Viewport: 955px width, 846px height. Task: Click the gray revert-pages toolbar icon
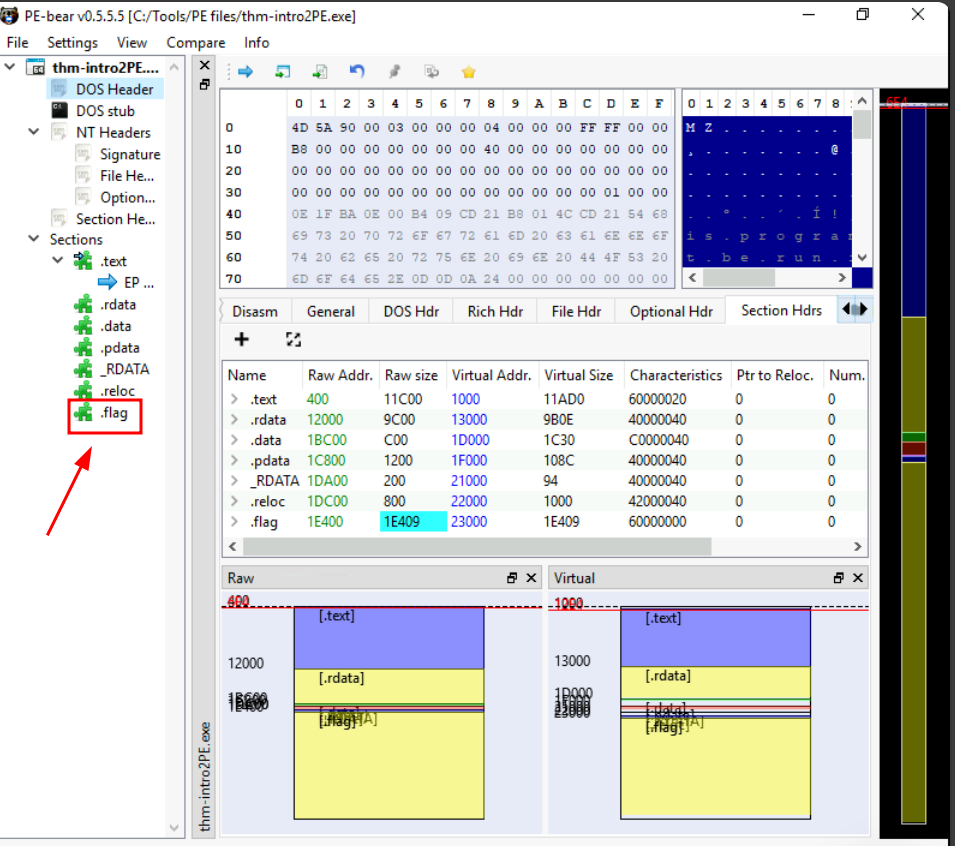(432, 72)
